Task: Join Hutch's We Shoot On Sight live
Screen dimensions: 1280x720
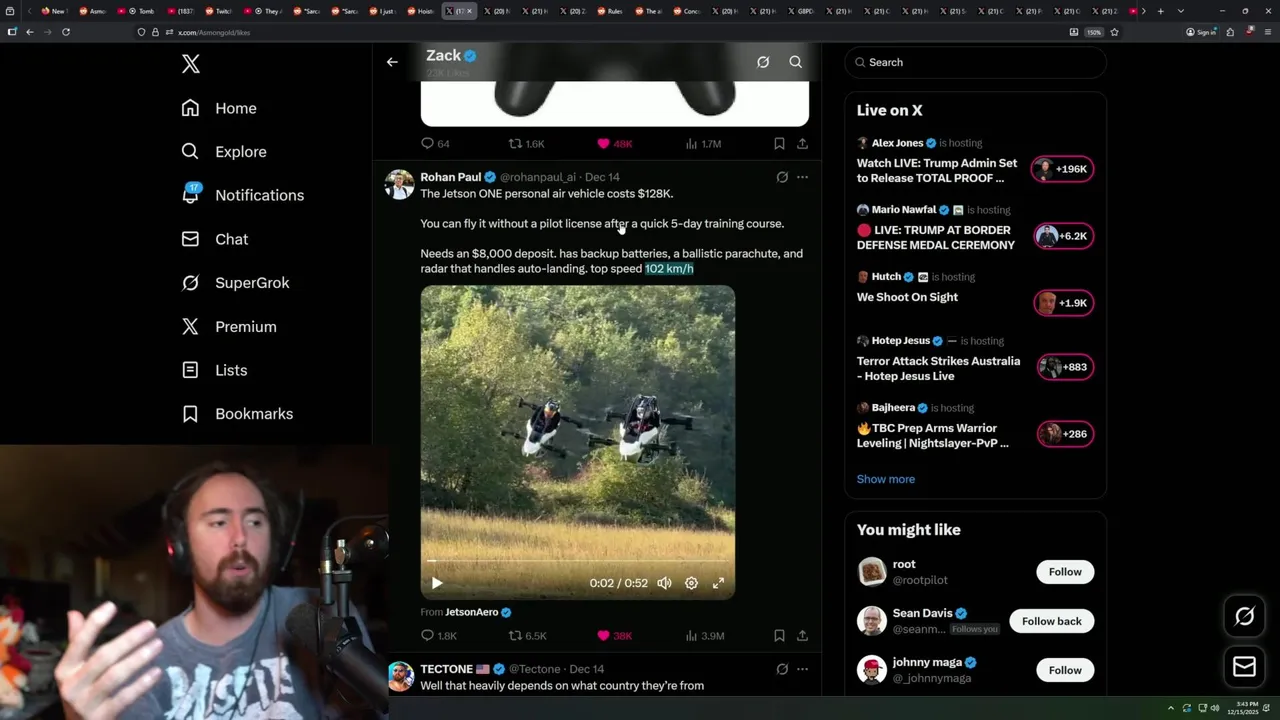Action: point(1063,303)
